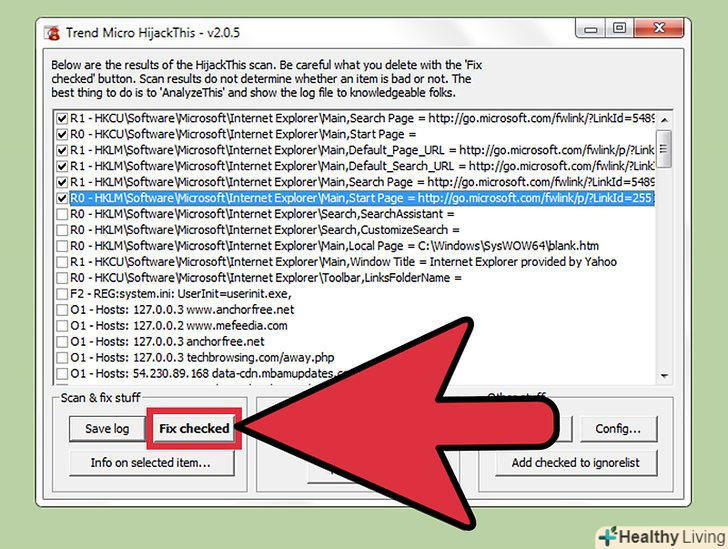Uncheck highlighted R0 HKLM Start Page checkbox
The height and width of the screenshot is (549, 728).
(x=62, y=198)
